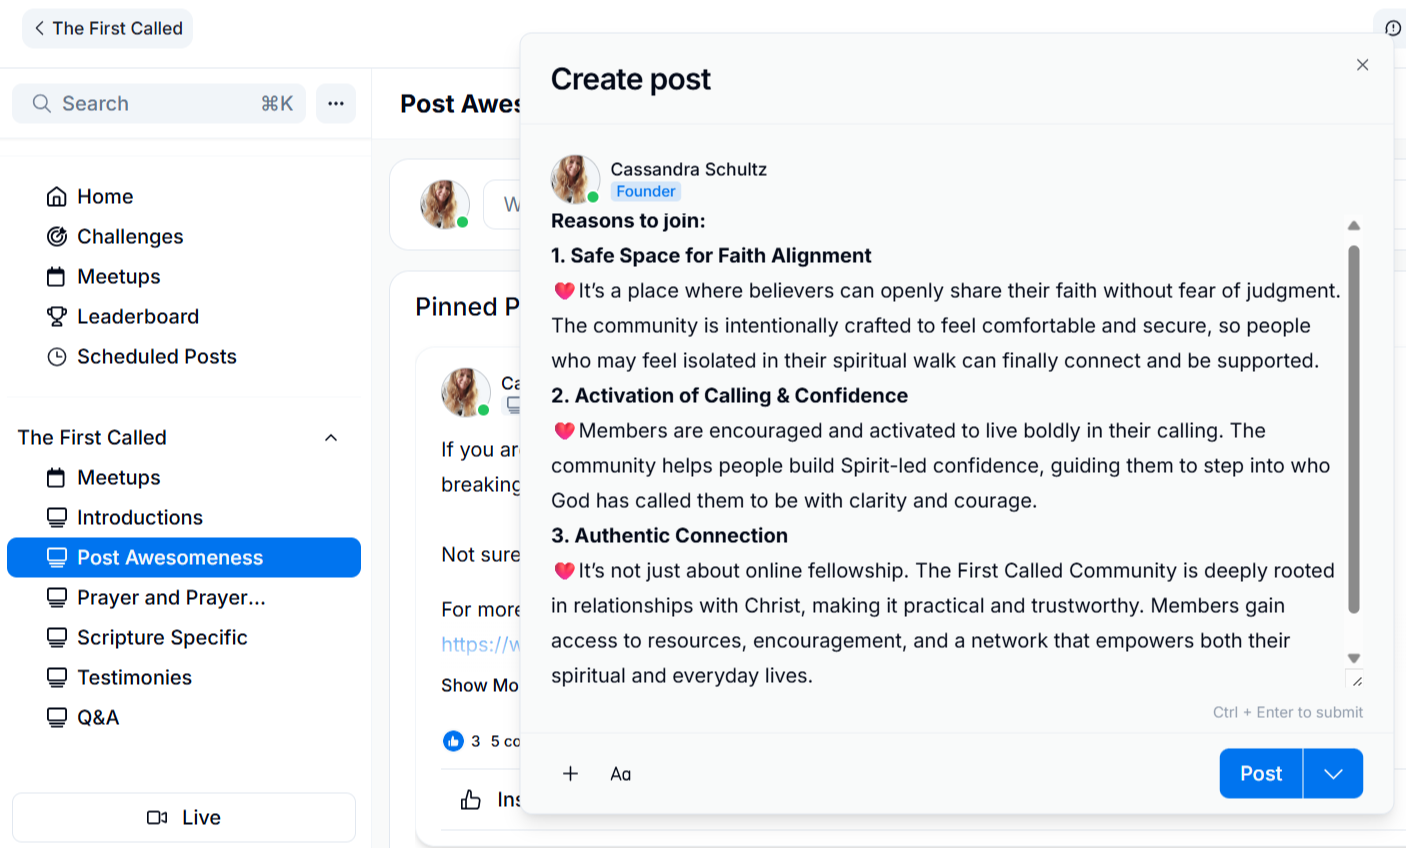This screenshot has height=849, width=1406.
Task: Open the Scripture Specific space
Action: click(162, 637)
